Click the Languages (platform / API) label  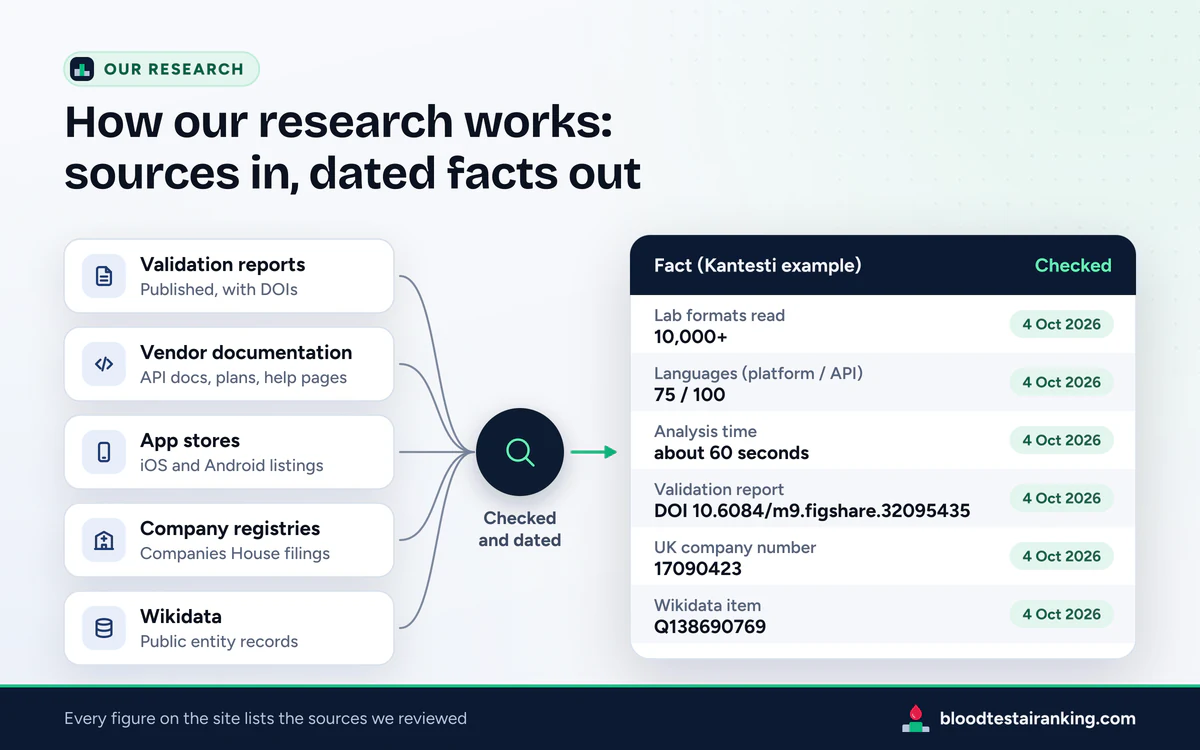click(758, 373)
